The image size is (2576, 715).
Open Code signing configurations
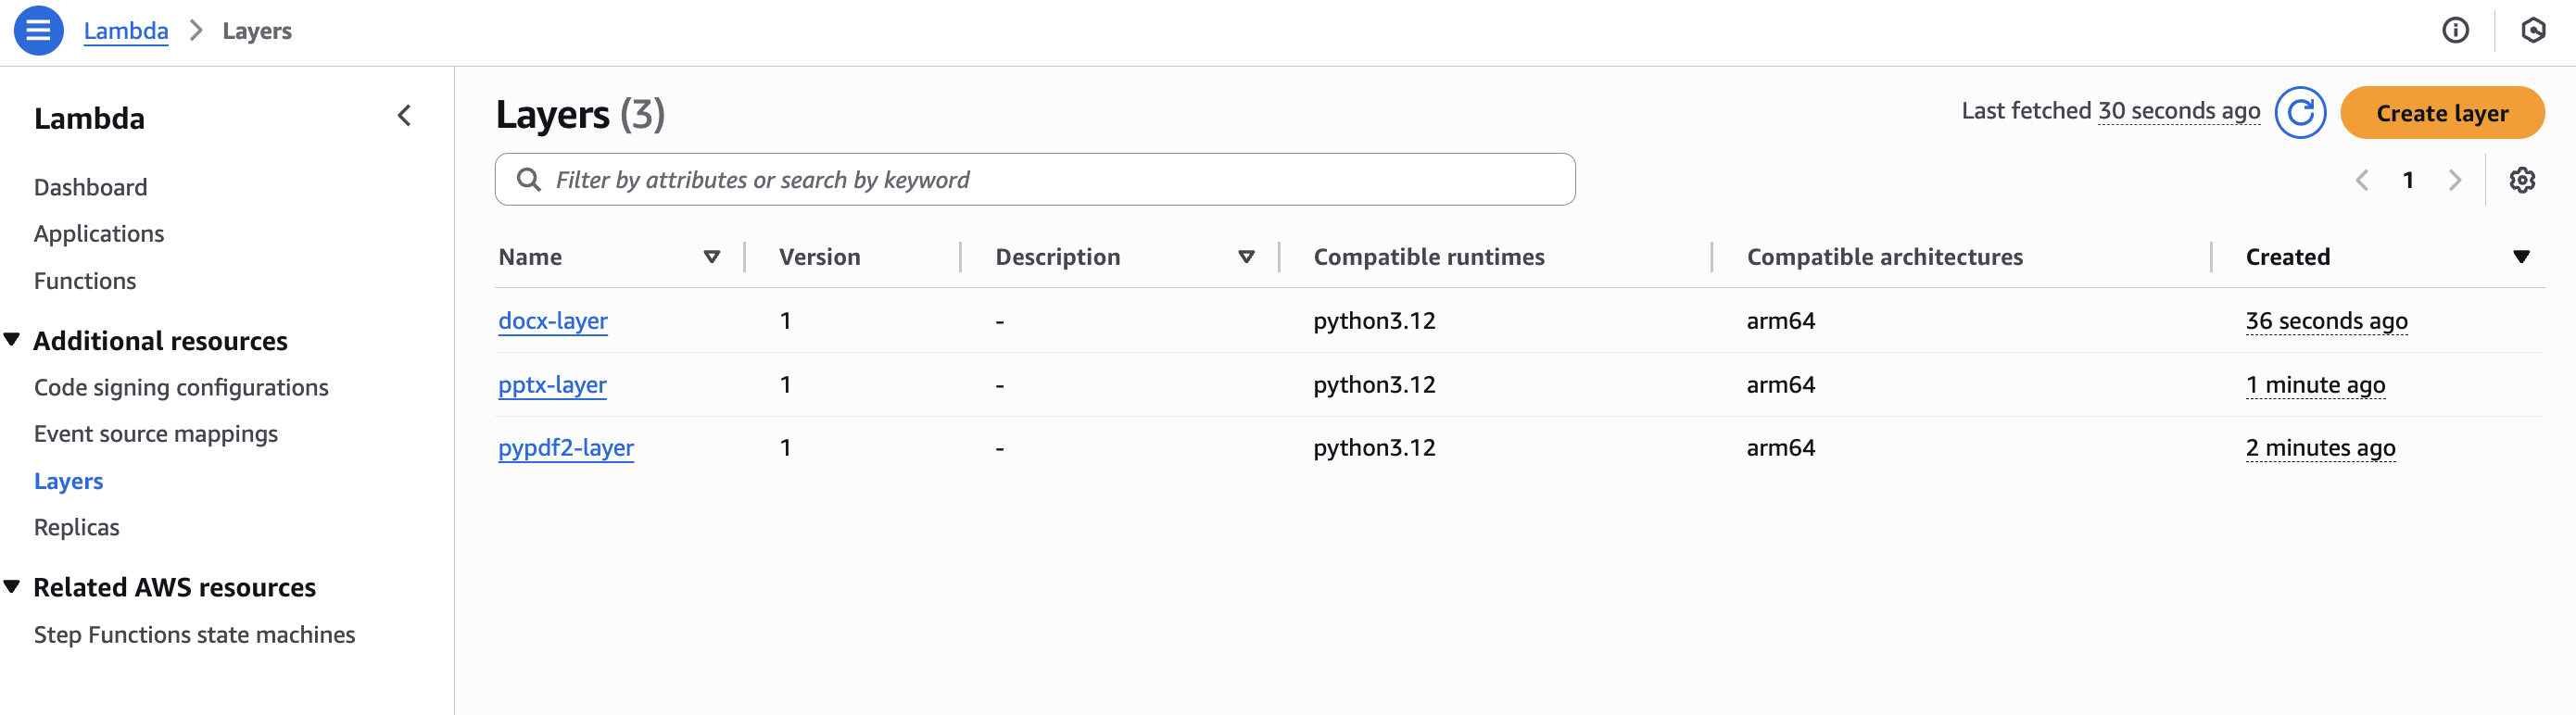point(181,388)
